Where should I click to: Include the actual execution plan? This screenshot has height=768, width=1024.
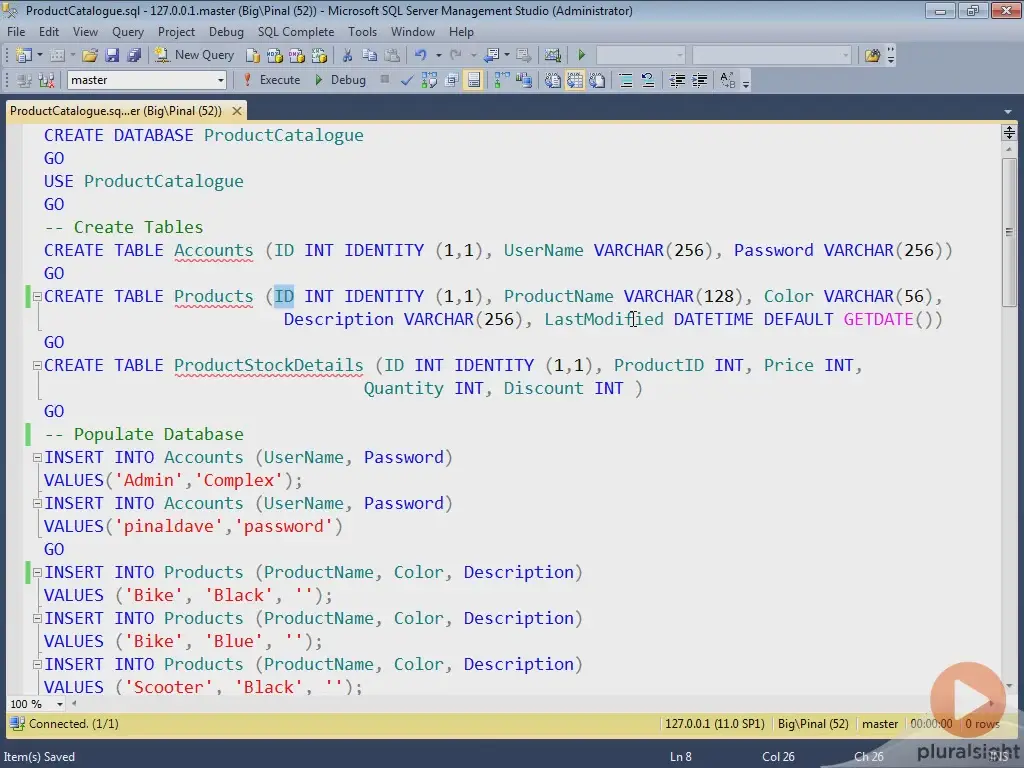coord(502,80)
